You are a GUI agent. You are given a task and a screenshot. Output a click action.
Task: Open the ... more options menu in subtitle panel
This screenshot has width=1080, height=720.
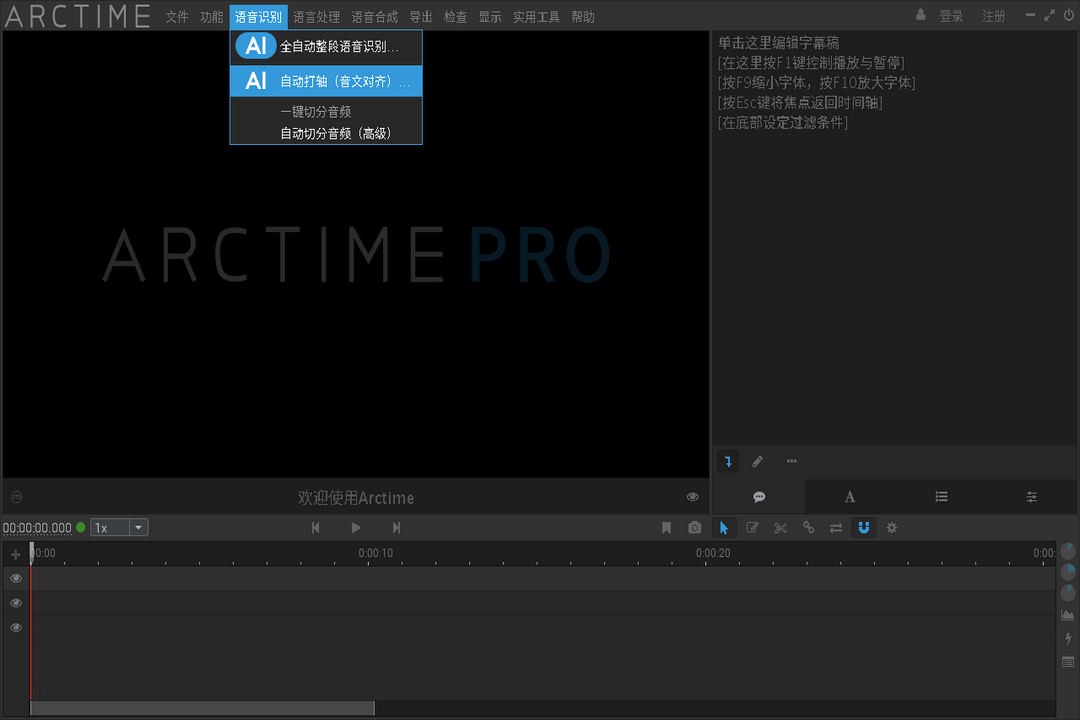pos(791,461)
